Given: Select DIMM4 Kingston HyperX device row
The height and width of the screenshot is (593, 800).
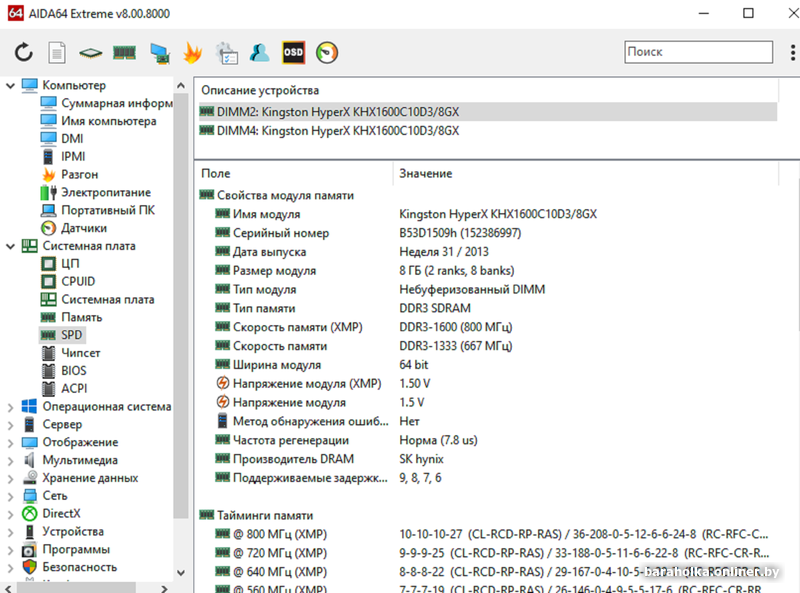Looking at the screenshot, I should click(338, 130).
